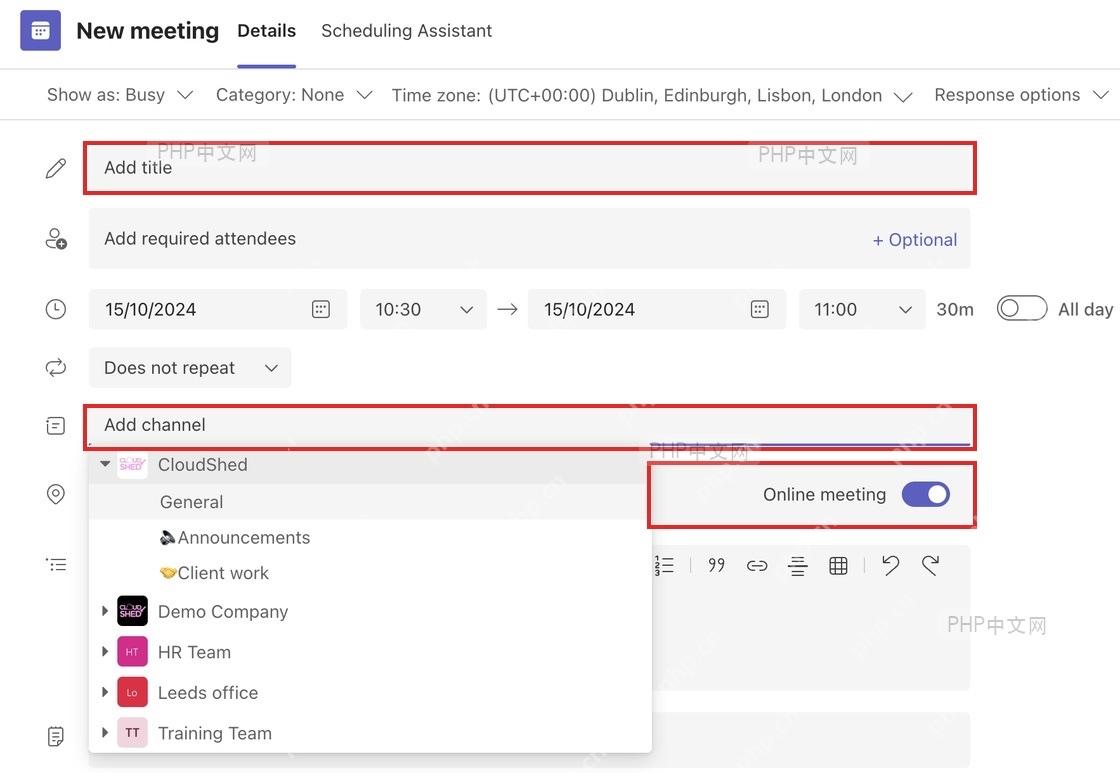This screenshot has width=1120, height=773.
Task: Expand the HR Team channels
Action: click(105, 652)
